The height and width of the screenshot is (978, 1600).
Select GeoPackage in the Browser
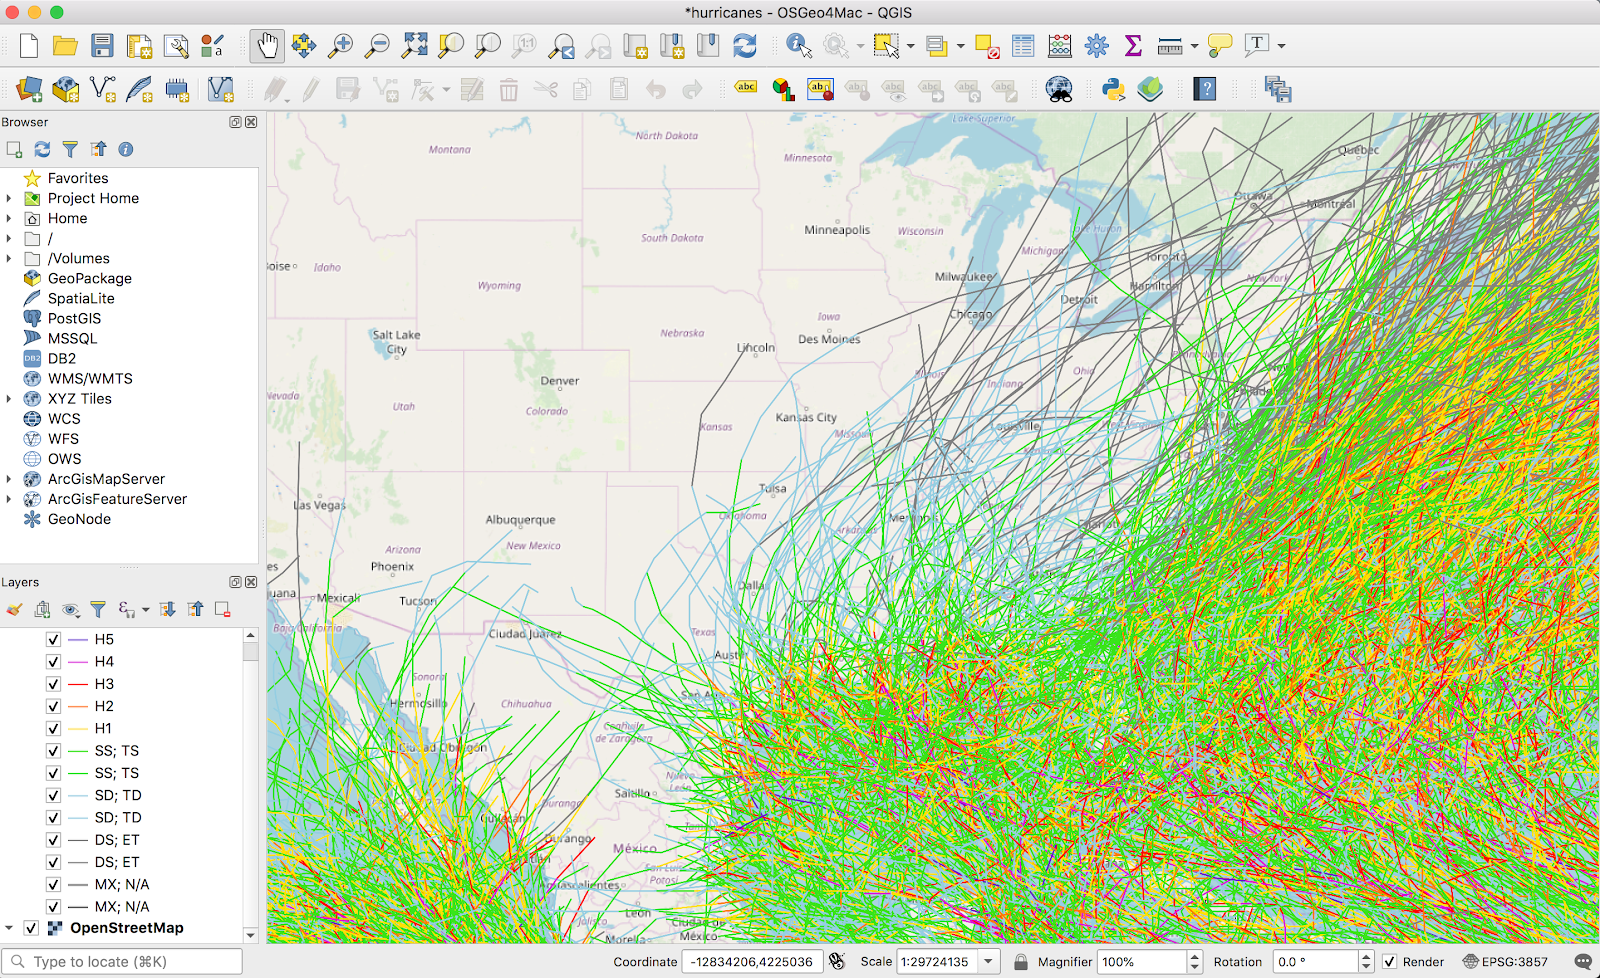pos(89,279)
